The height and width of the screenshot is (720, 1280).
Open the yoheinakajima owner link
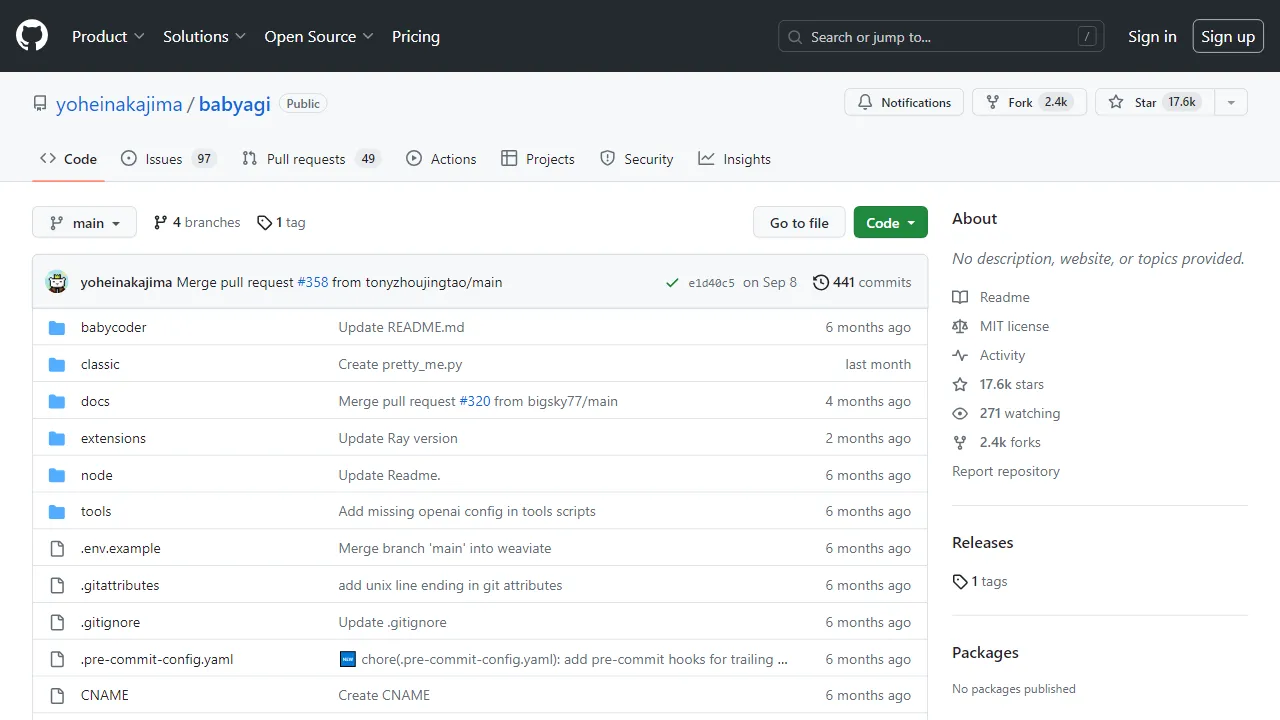[x=119, y=103]
